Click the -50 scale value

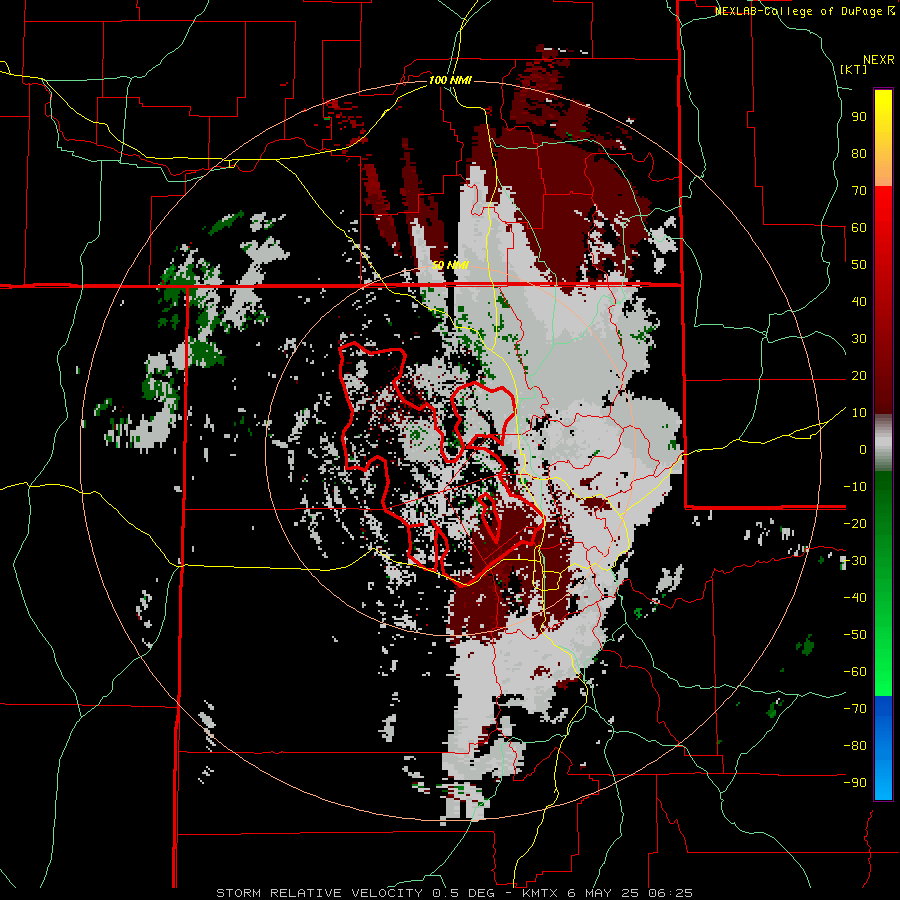[855, 634]
